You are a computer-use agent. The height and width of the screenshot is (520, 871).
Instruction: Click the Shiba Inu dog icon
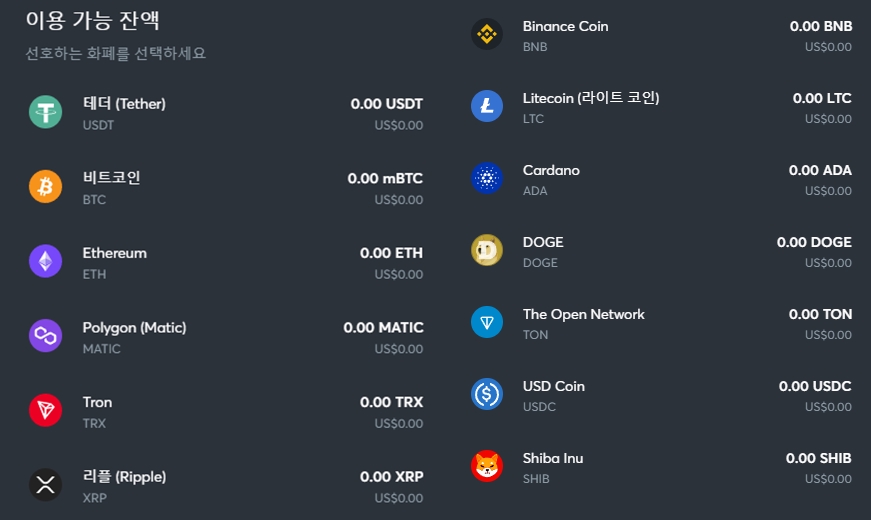click(487, 466)
